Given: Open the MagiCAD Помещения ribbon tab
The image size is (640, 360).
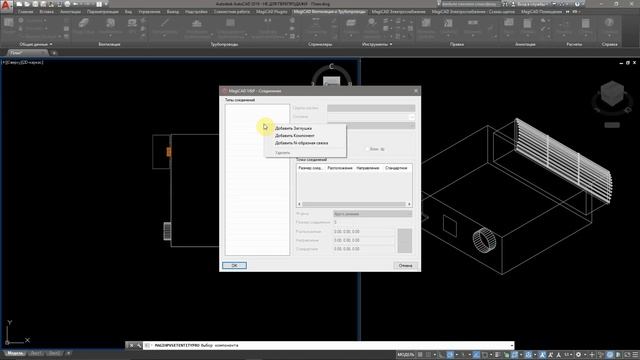Looking at the screenshot, I should click(x=541, y=12).
